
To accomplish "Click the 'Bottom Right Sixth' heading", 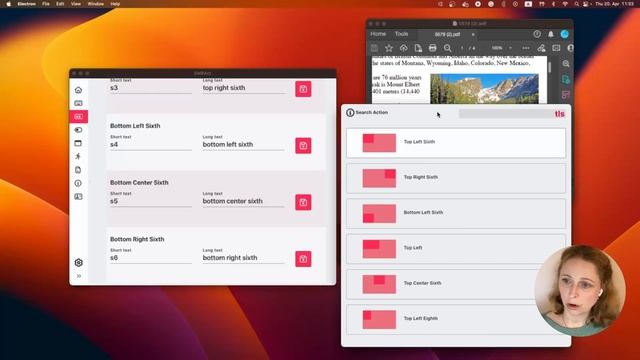I will 137,239.
